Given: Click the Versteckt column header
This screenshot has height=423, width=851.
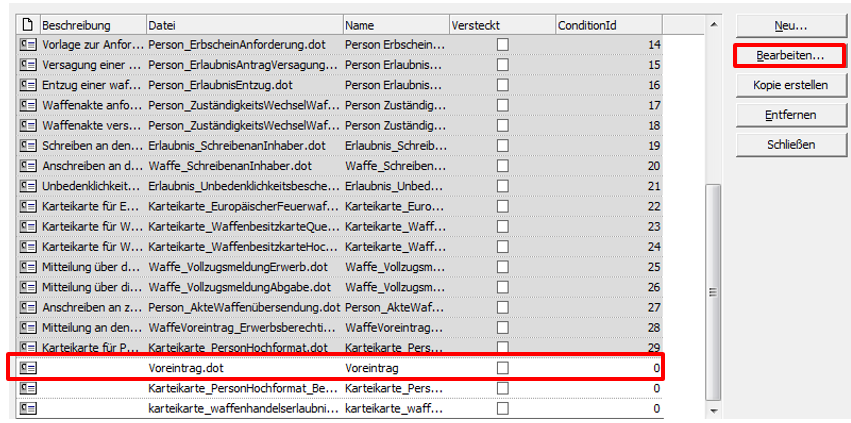Looking at the screenshot, I should [x=500, y=24].
